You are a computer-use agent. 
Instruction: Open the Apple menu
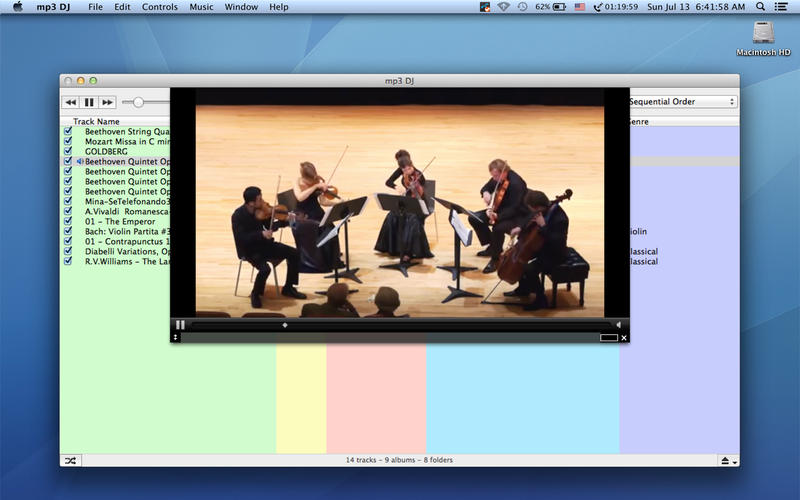pos(17,7)
